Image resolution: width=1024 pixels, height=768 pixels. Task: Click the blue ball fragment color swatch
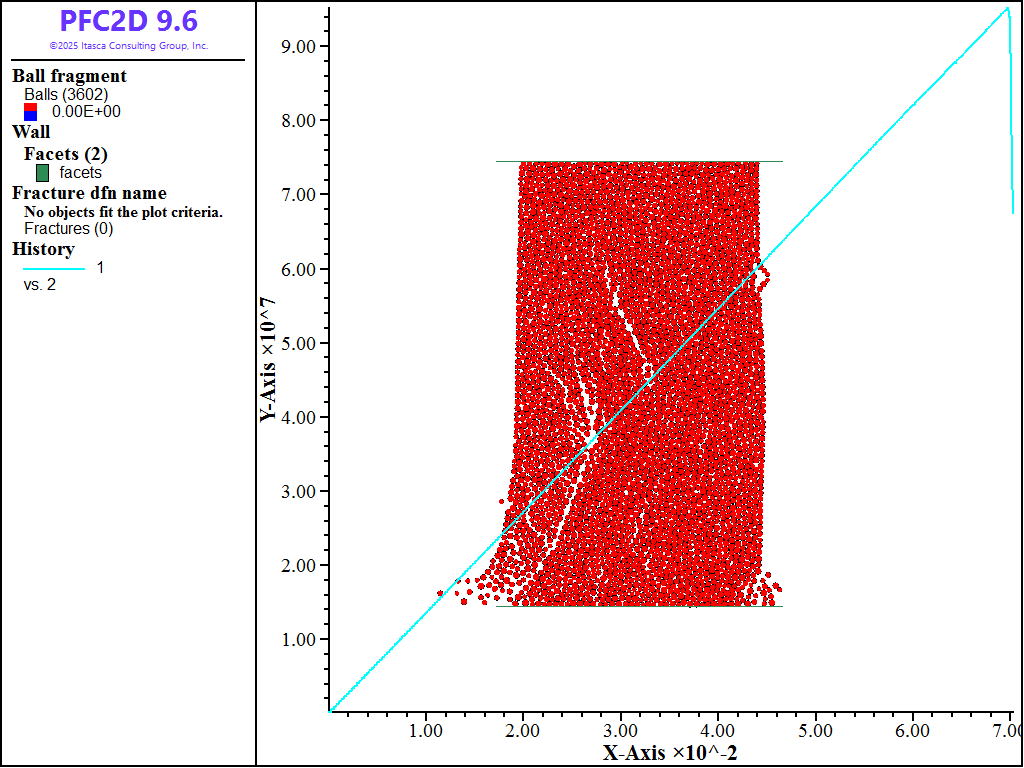pos(31,117)
